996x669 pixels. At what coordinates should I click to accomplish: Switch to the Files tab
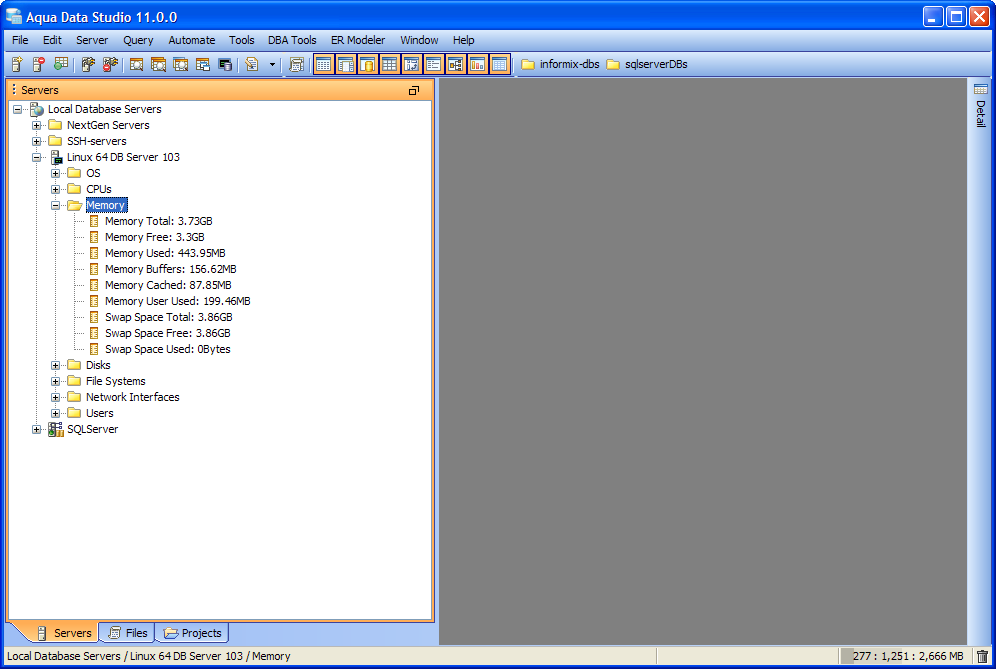tap(128, 633)
